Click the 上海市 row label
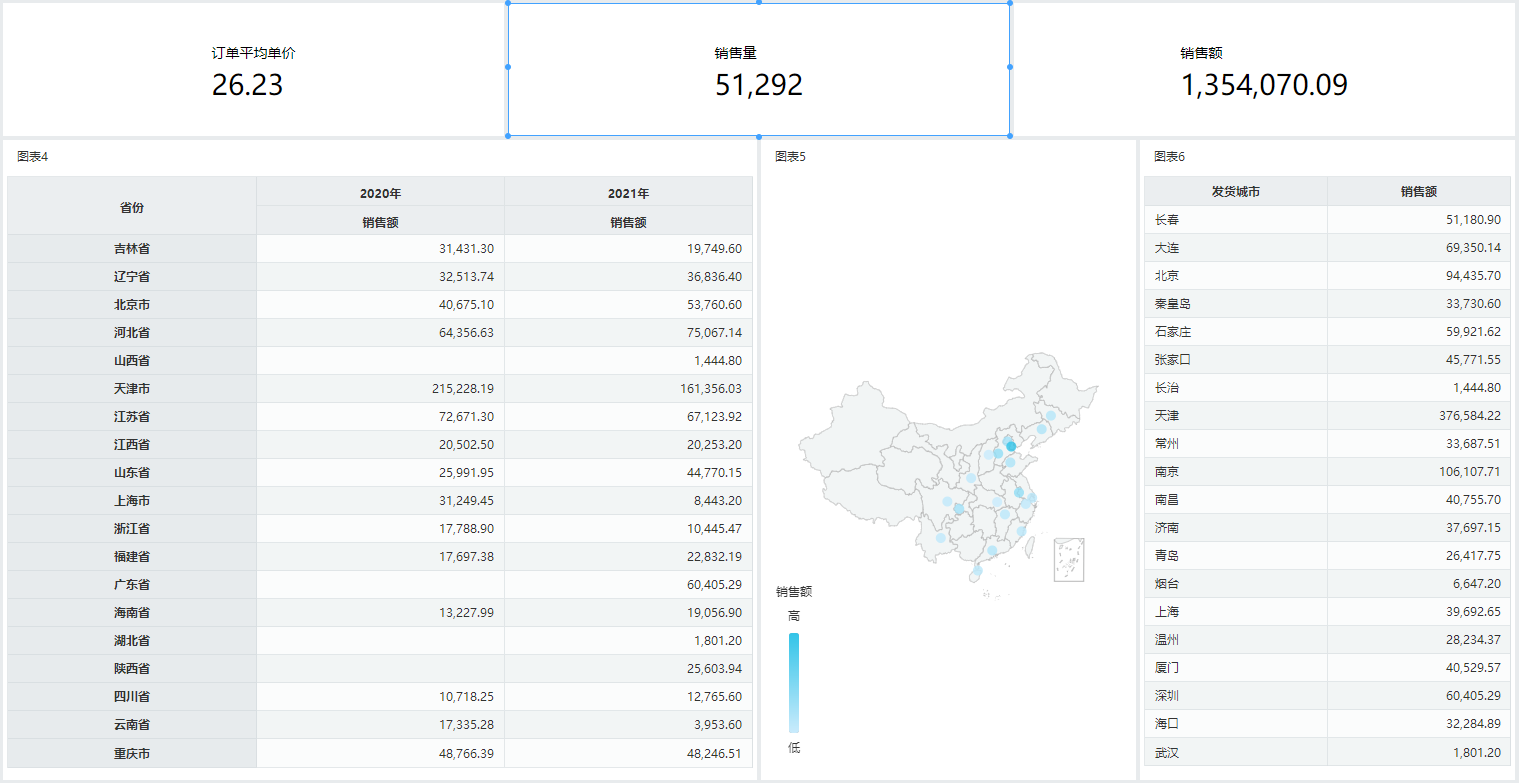1519x783 pixels. 132,500
